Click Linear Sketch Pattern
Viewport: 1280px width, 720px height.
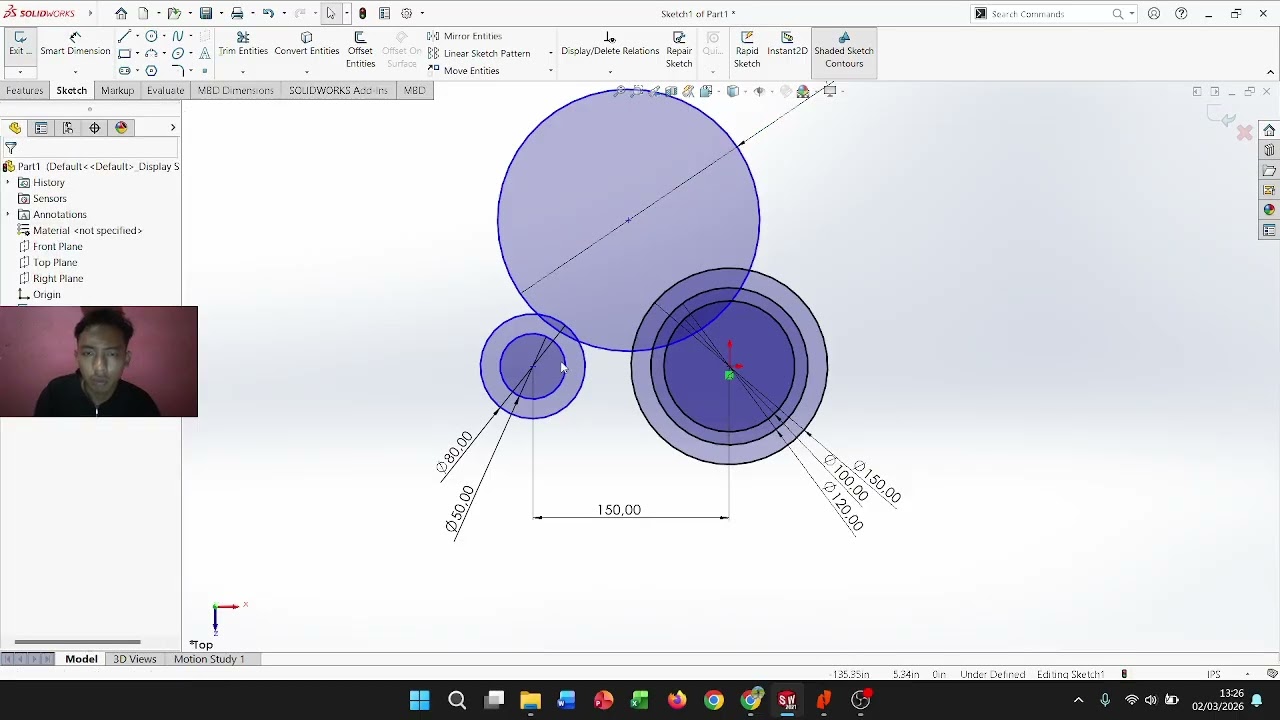point(479,54)
